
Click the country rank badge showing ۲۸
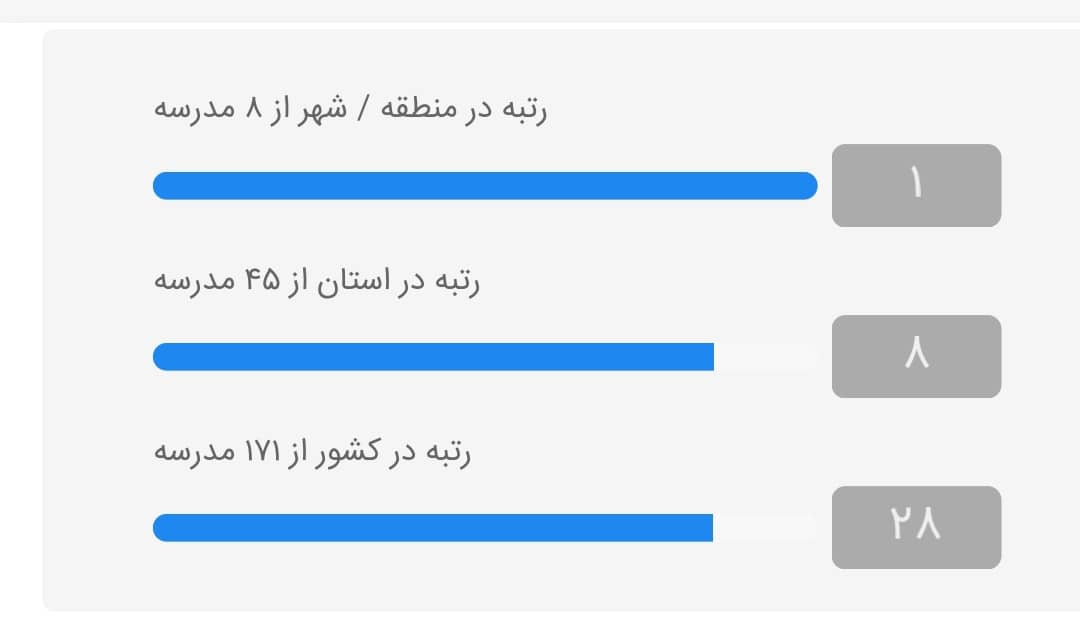pos(916,527)
